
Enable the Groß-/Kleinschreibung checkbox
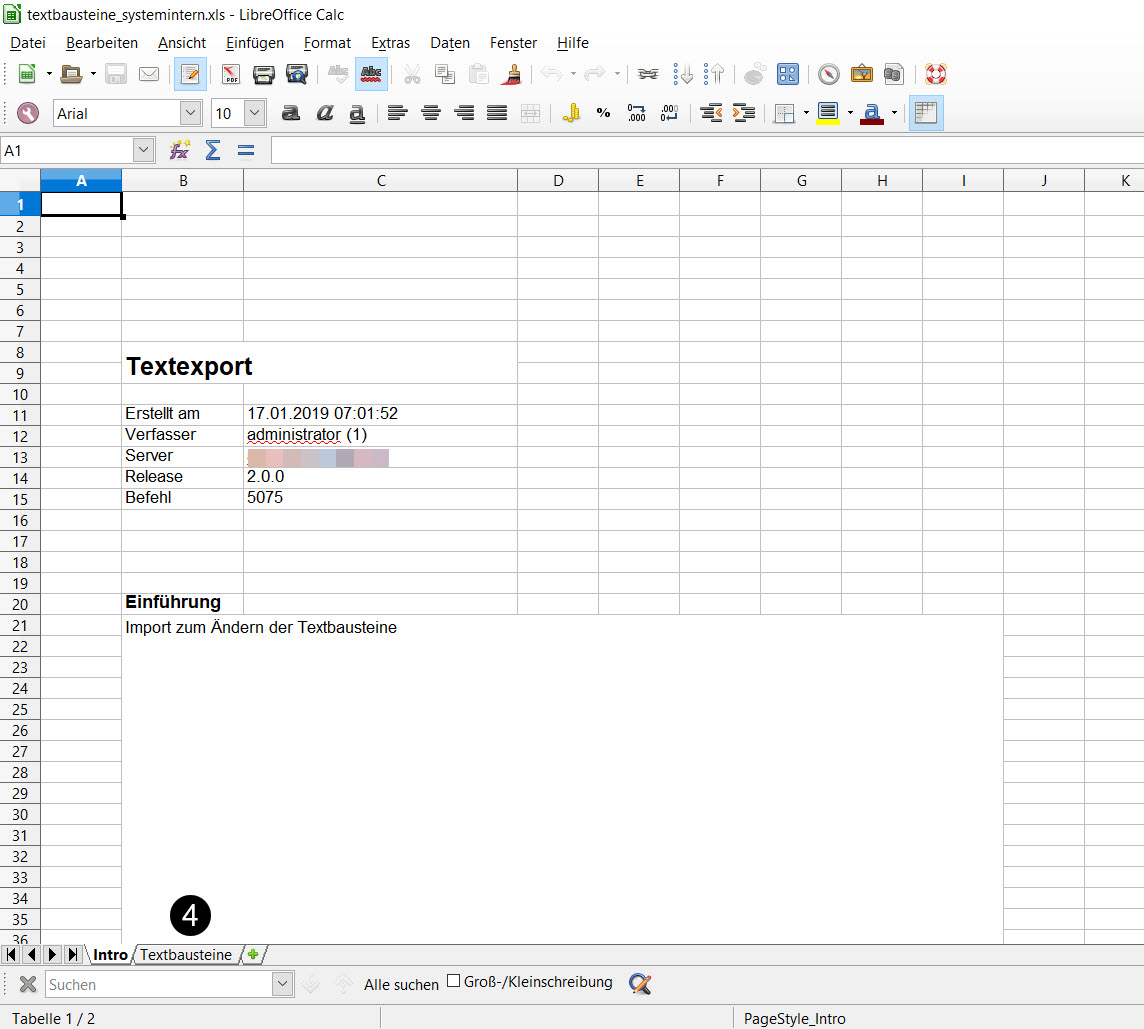click(453, 981)
